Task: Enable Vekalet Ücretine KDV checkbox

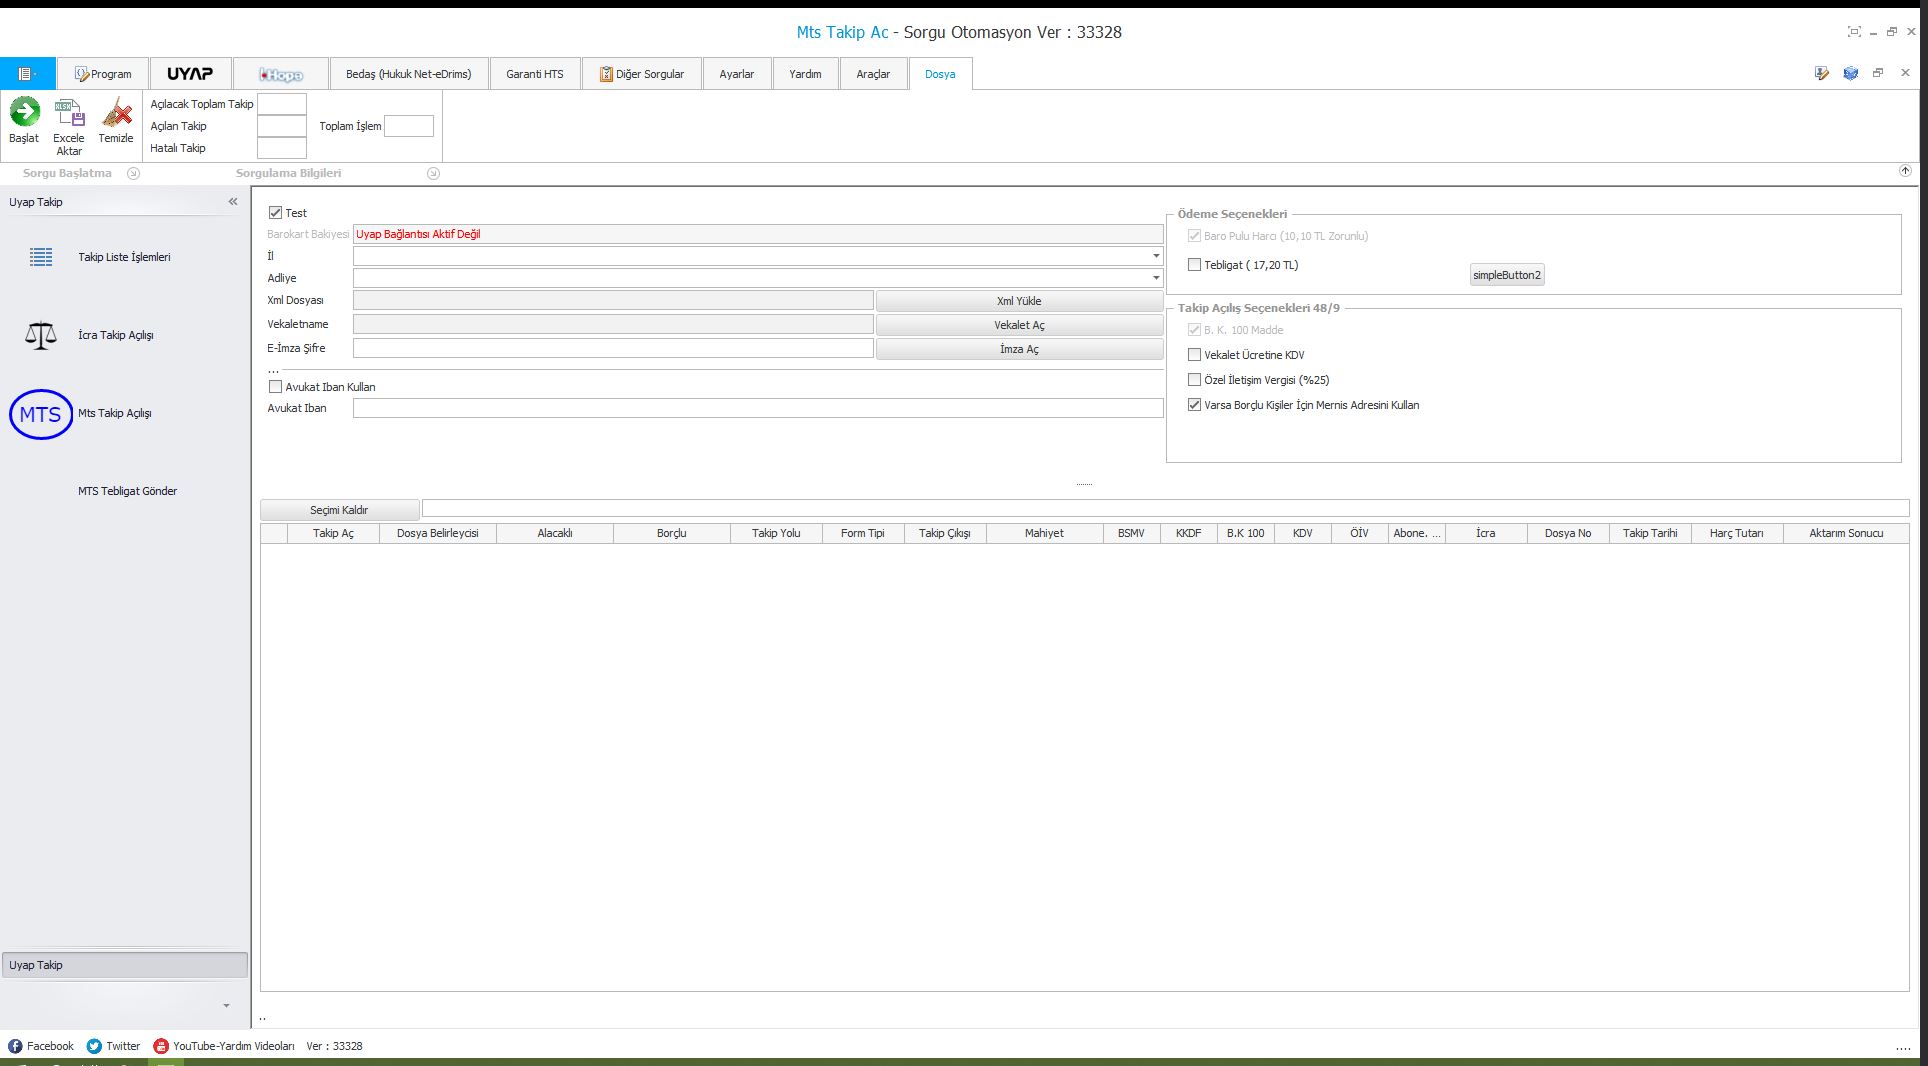Action: pyautogui.click(x=1194, y=355)
